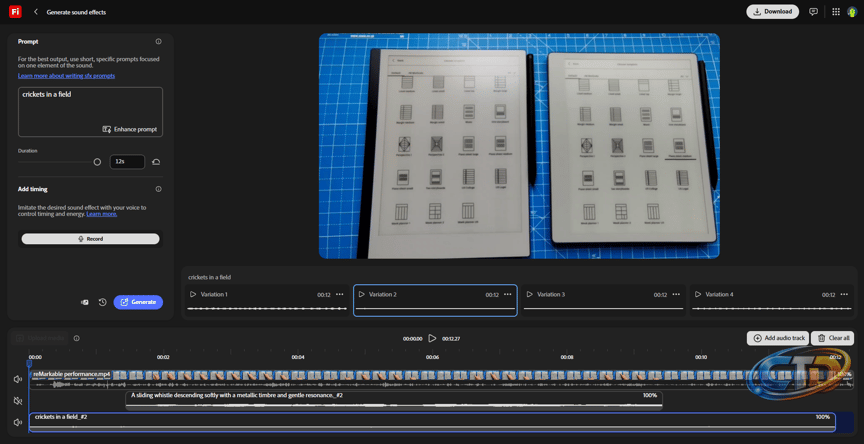Click the 00:08 mark on timeline ruler
Viewport: 864px width, 444px height.
coord(567,357)
